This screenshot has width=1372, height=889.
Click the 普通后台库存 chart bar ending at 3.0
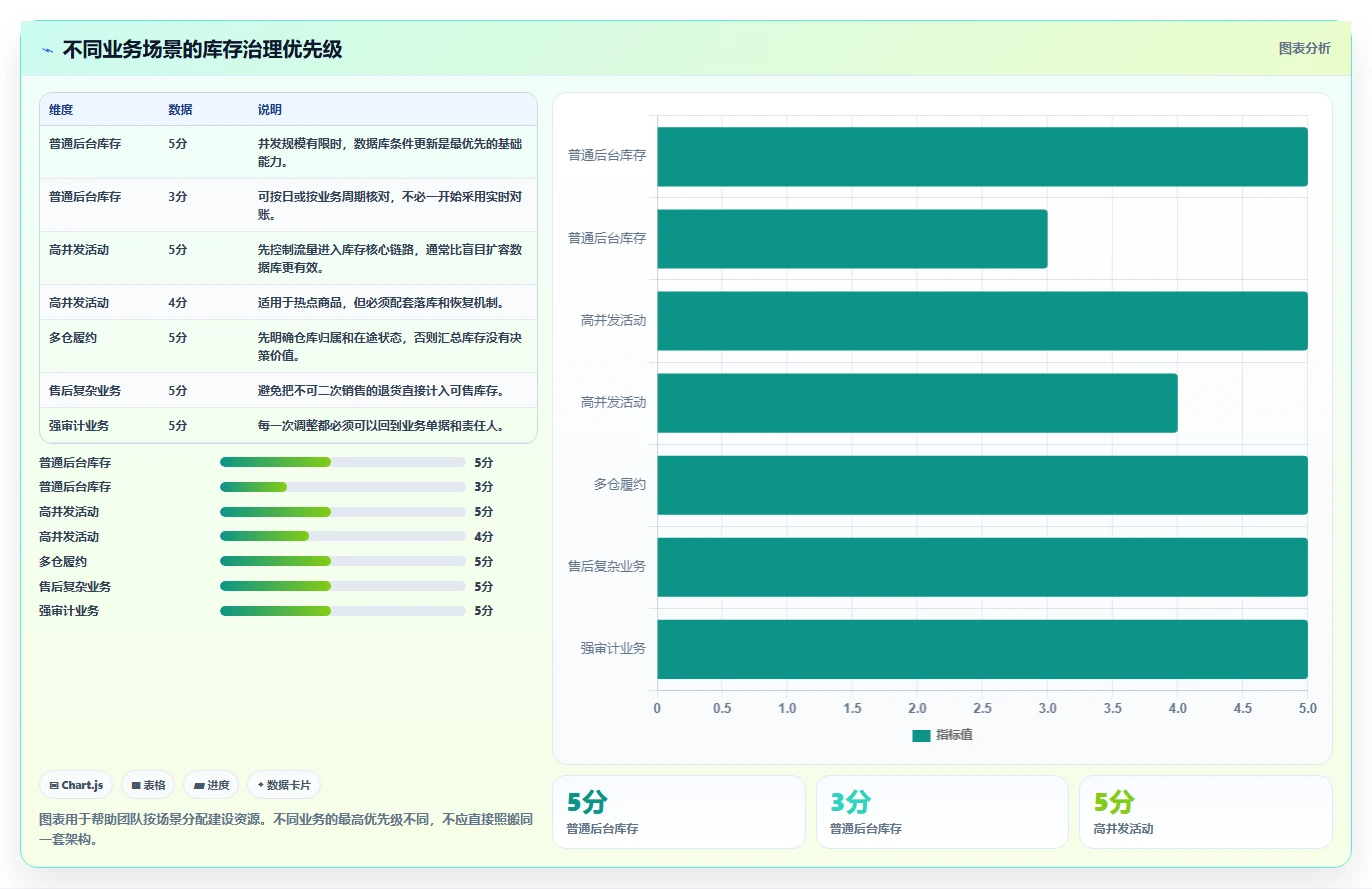852,239
